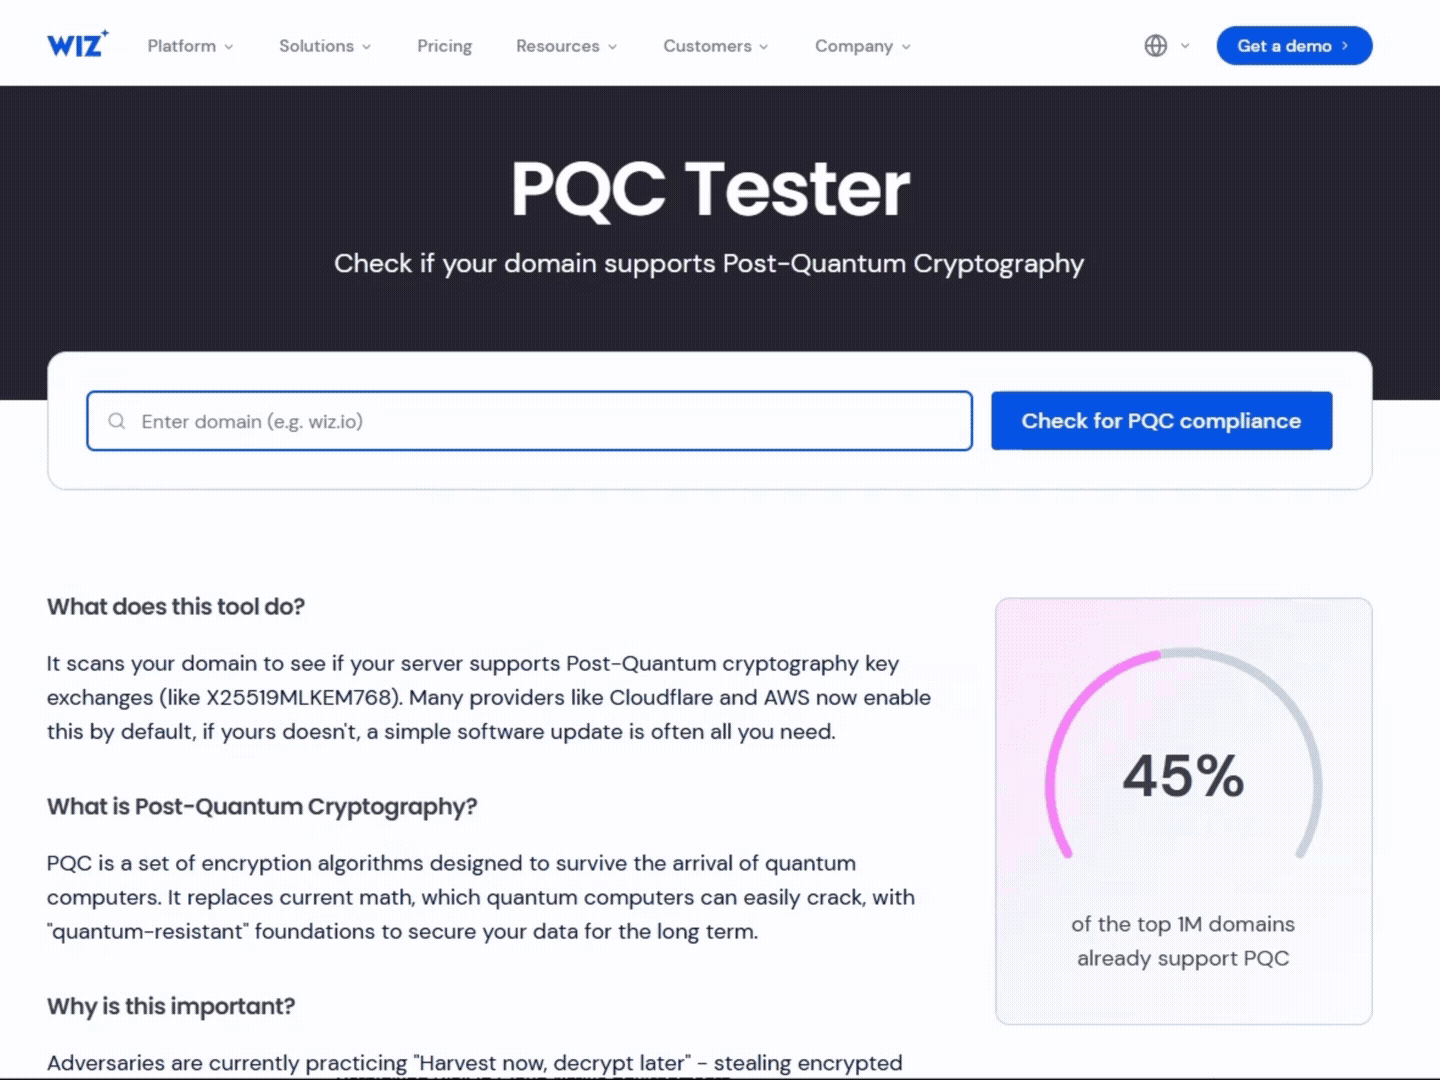The width and height of the screenshot is (1440, 1080).
Task: Click the Company item in the navigation bar
Action: pos(854,46)
